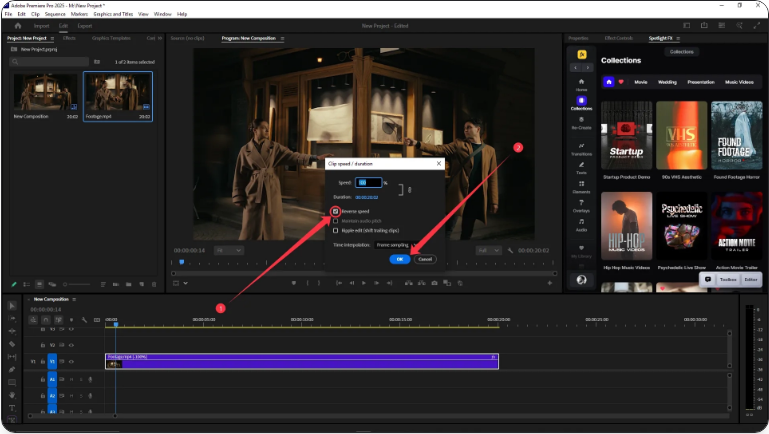Click the timeline wrench settings icon
This screenshot has width=769, height=434.
84,320
